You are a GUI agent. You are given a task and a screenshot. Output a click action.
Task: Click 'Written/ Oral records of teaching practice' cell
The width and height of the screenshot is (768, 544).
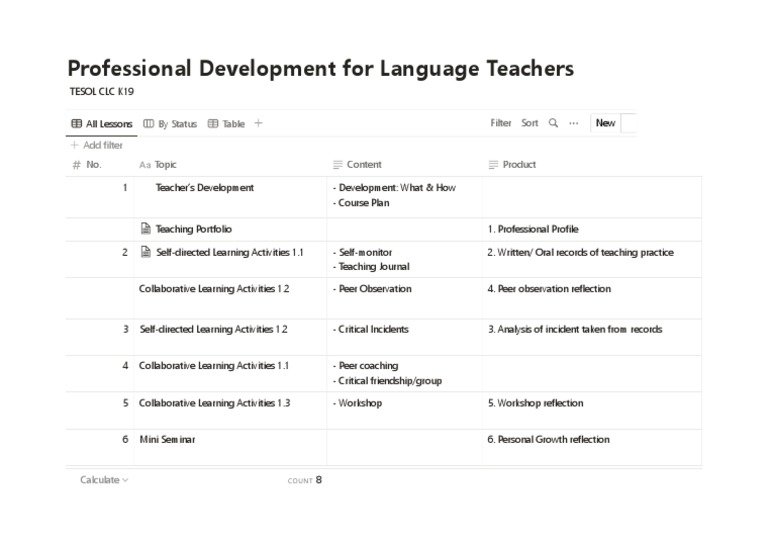(x=580, y=252)
